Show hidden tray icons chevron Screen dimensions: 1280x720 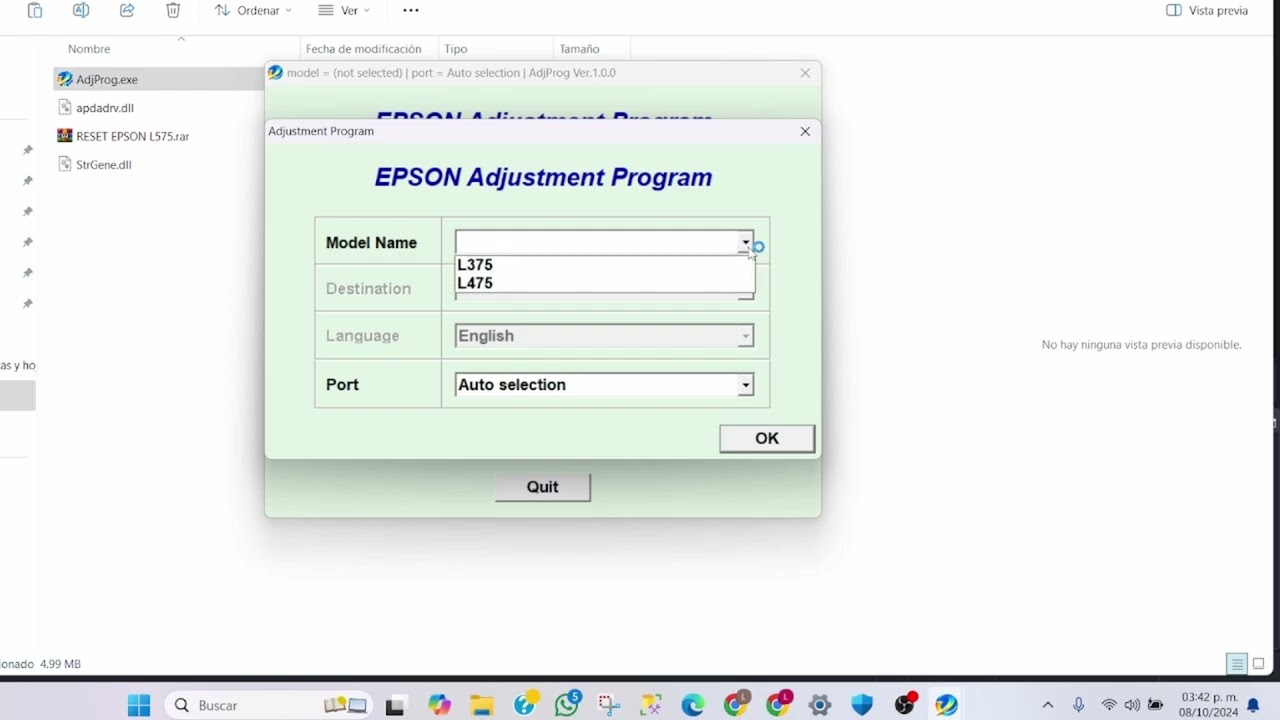click(x=1048, y=705)
